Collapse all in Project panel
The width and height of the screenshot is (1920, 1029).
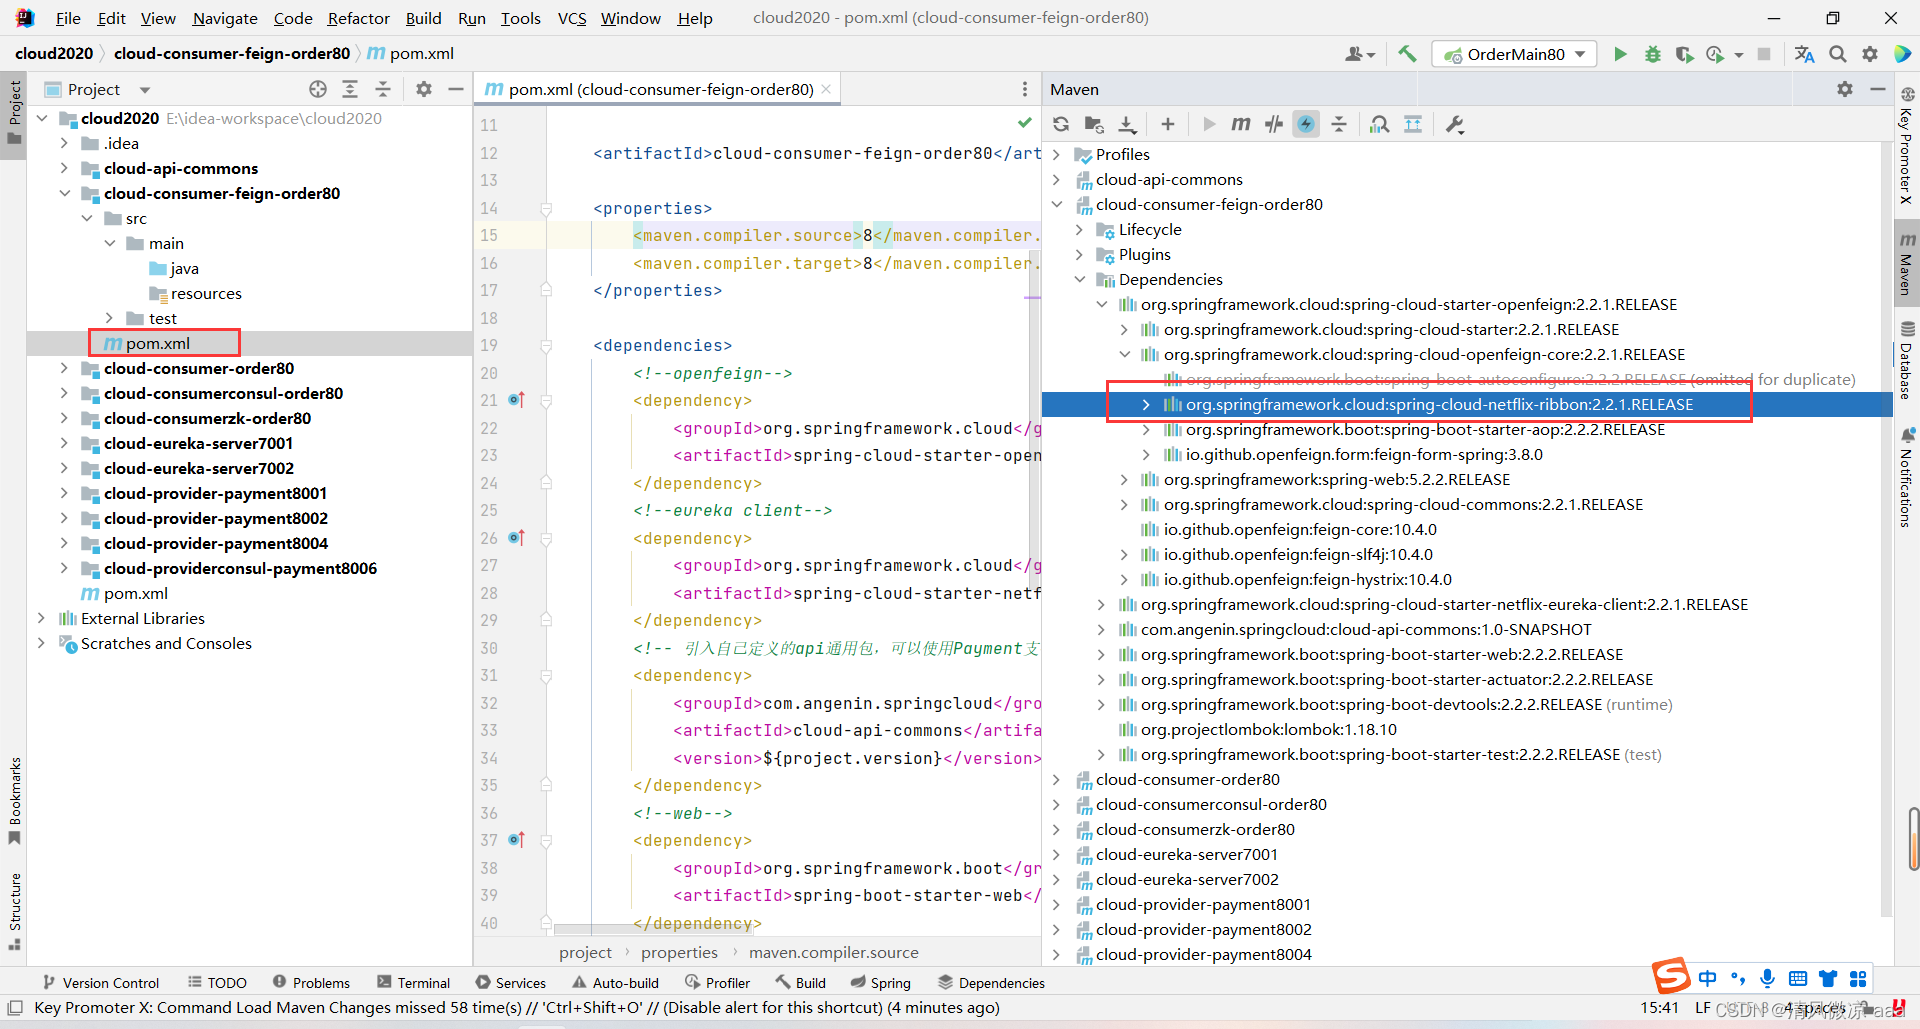pos(383,89)
